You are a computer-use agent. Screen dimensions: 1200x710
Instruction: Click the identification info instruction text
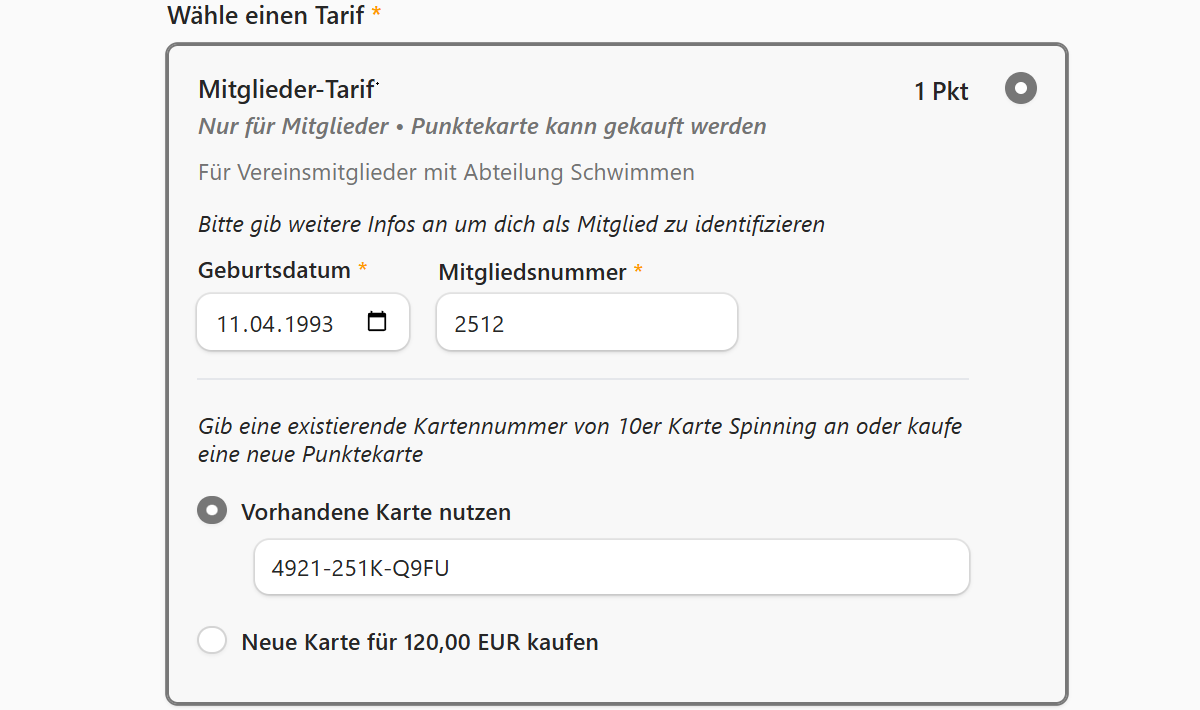click(510, 224)
